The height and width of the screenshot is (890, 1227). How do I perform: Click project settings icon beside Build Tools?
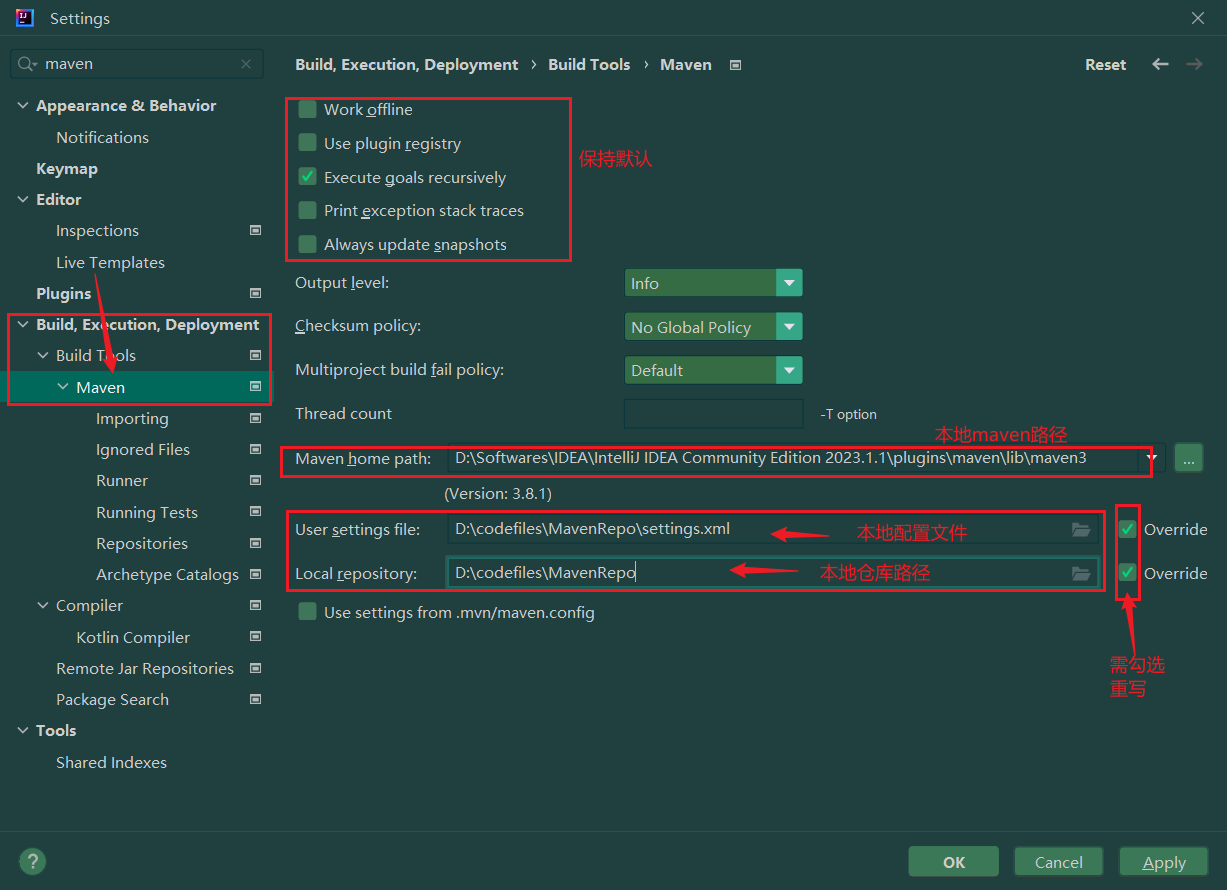[x=255, y=355]
